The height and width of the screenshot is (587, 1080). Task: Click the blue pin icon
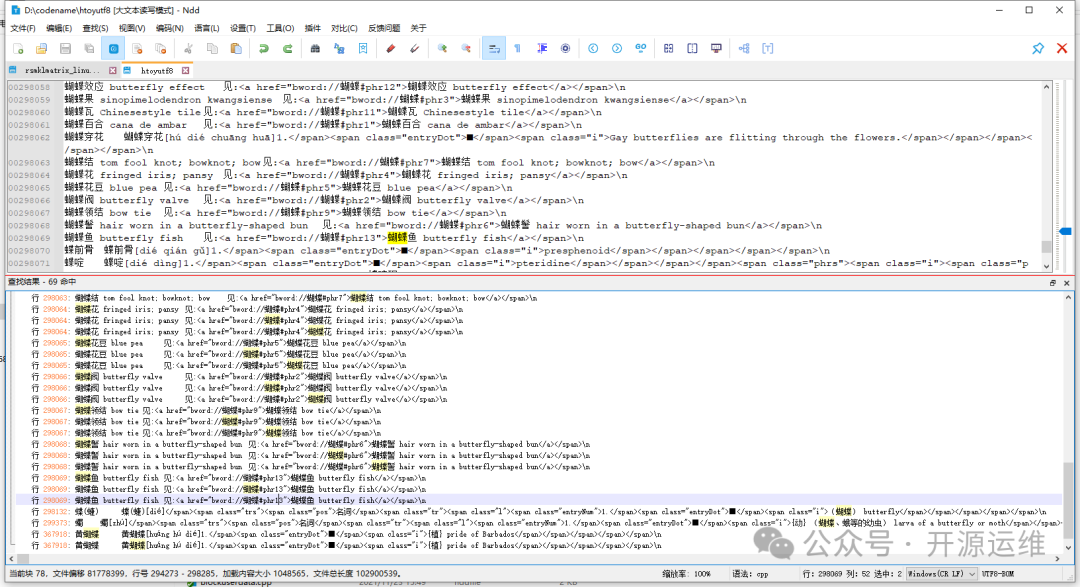point(1038,48)
